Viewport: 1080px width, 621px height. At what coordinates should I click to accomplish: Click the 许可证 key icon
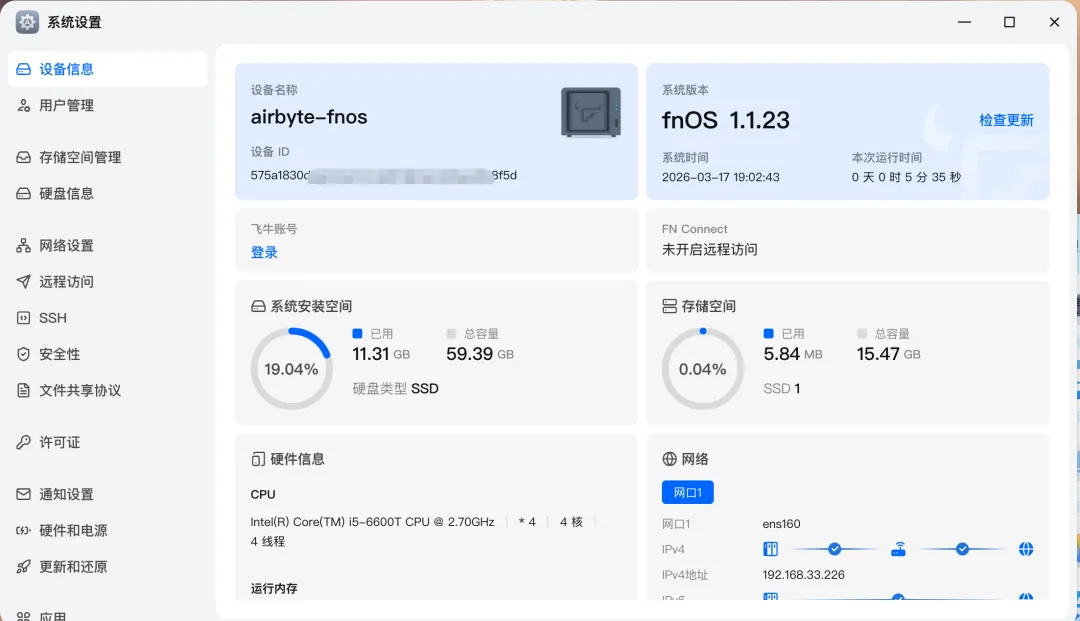[23, 442]
